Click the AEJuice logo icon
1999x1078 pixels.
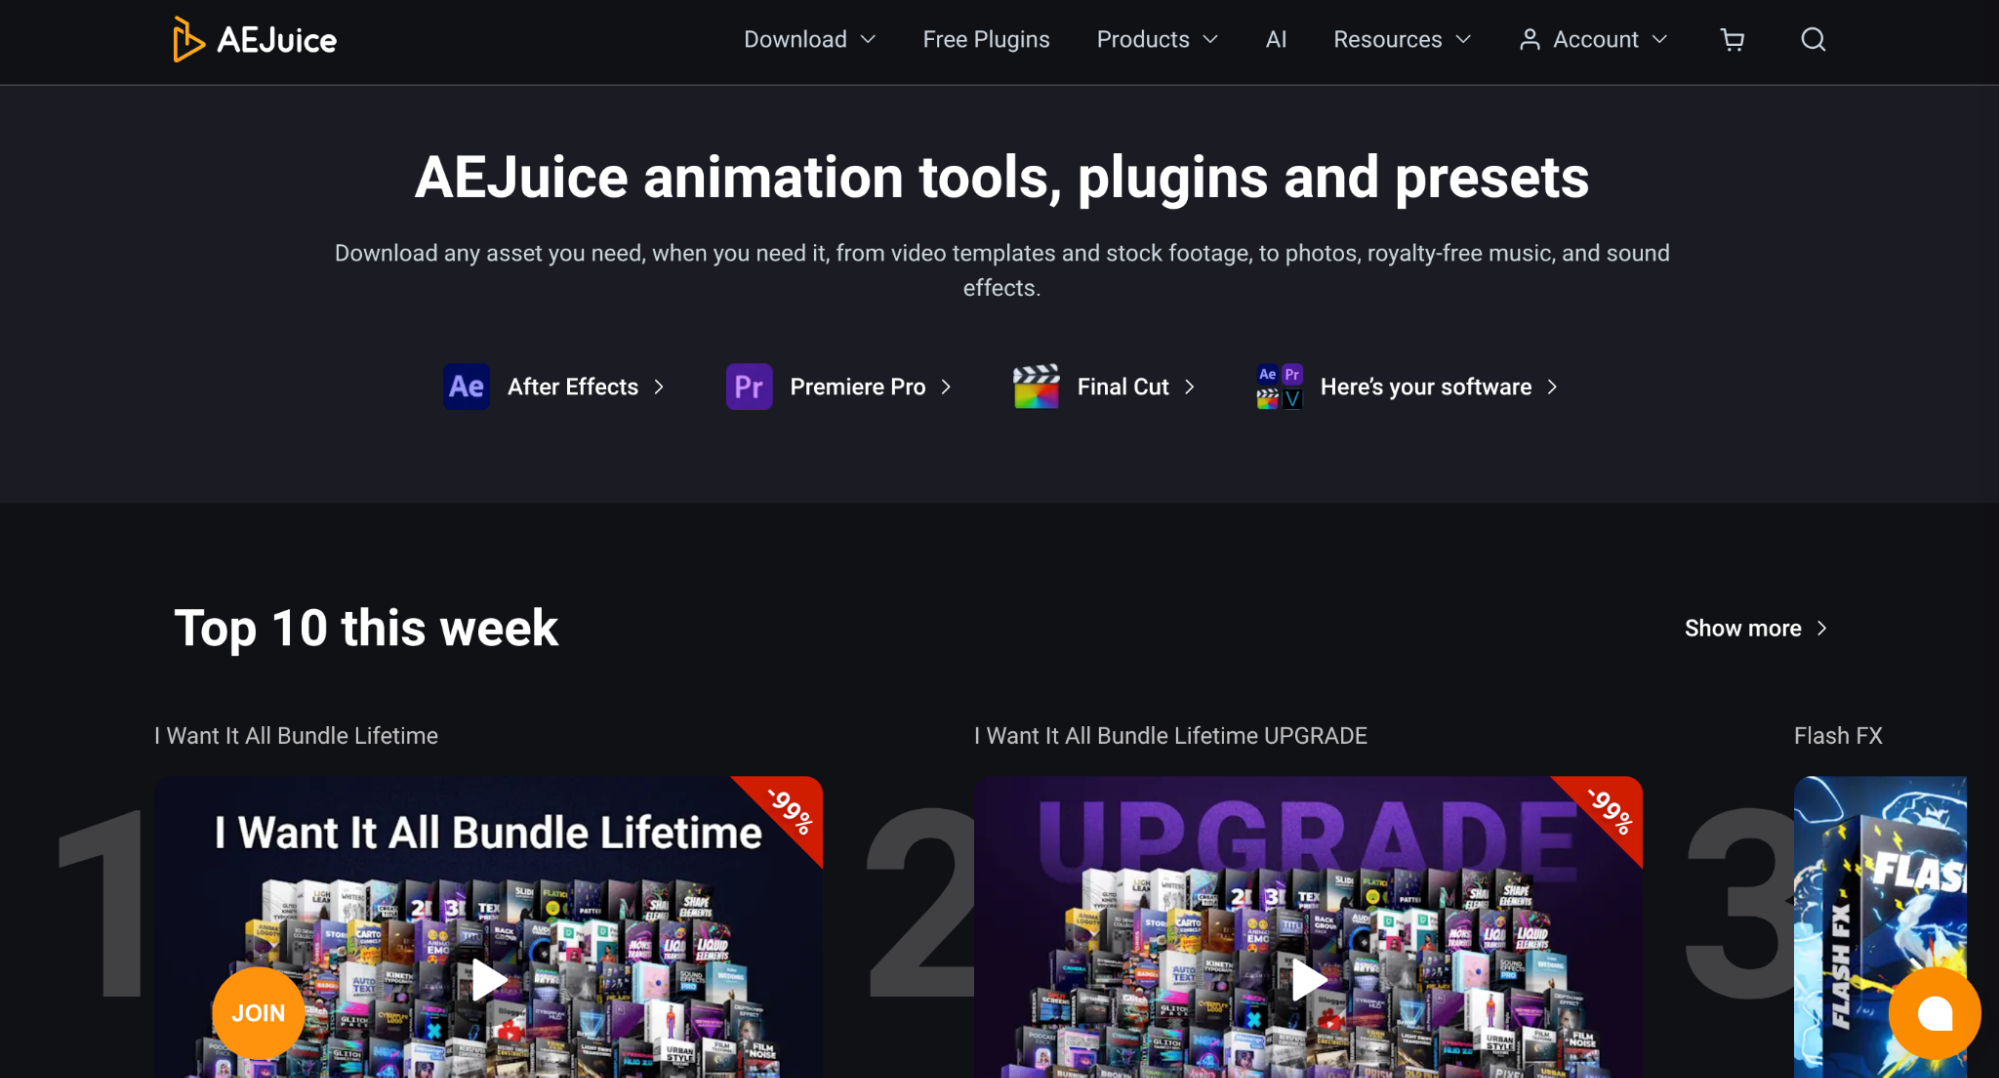point(187,39)
